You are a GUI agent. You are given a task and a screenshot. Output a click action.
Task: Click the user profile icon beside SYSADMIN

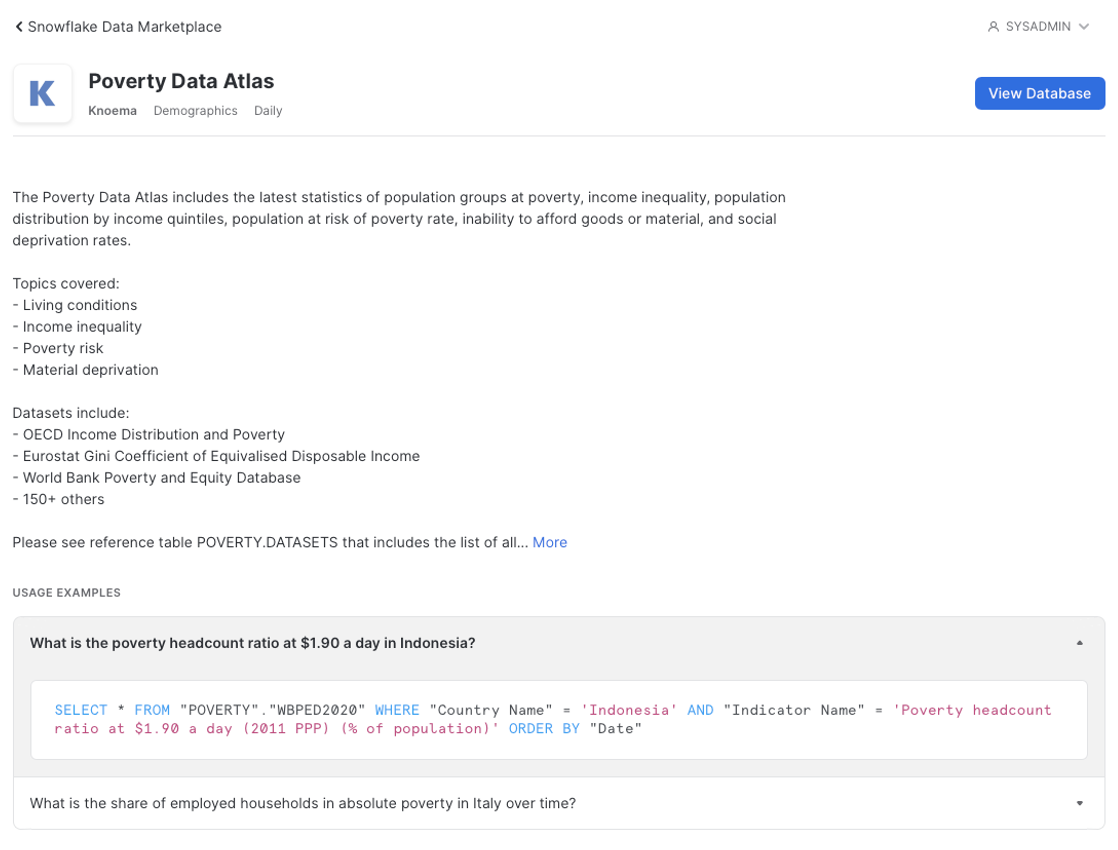click(x=993, y=27)
